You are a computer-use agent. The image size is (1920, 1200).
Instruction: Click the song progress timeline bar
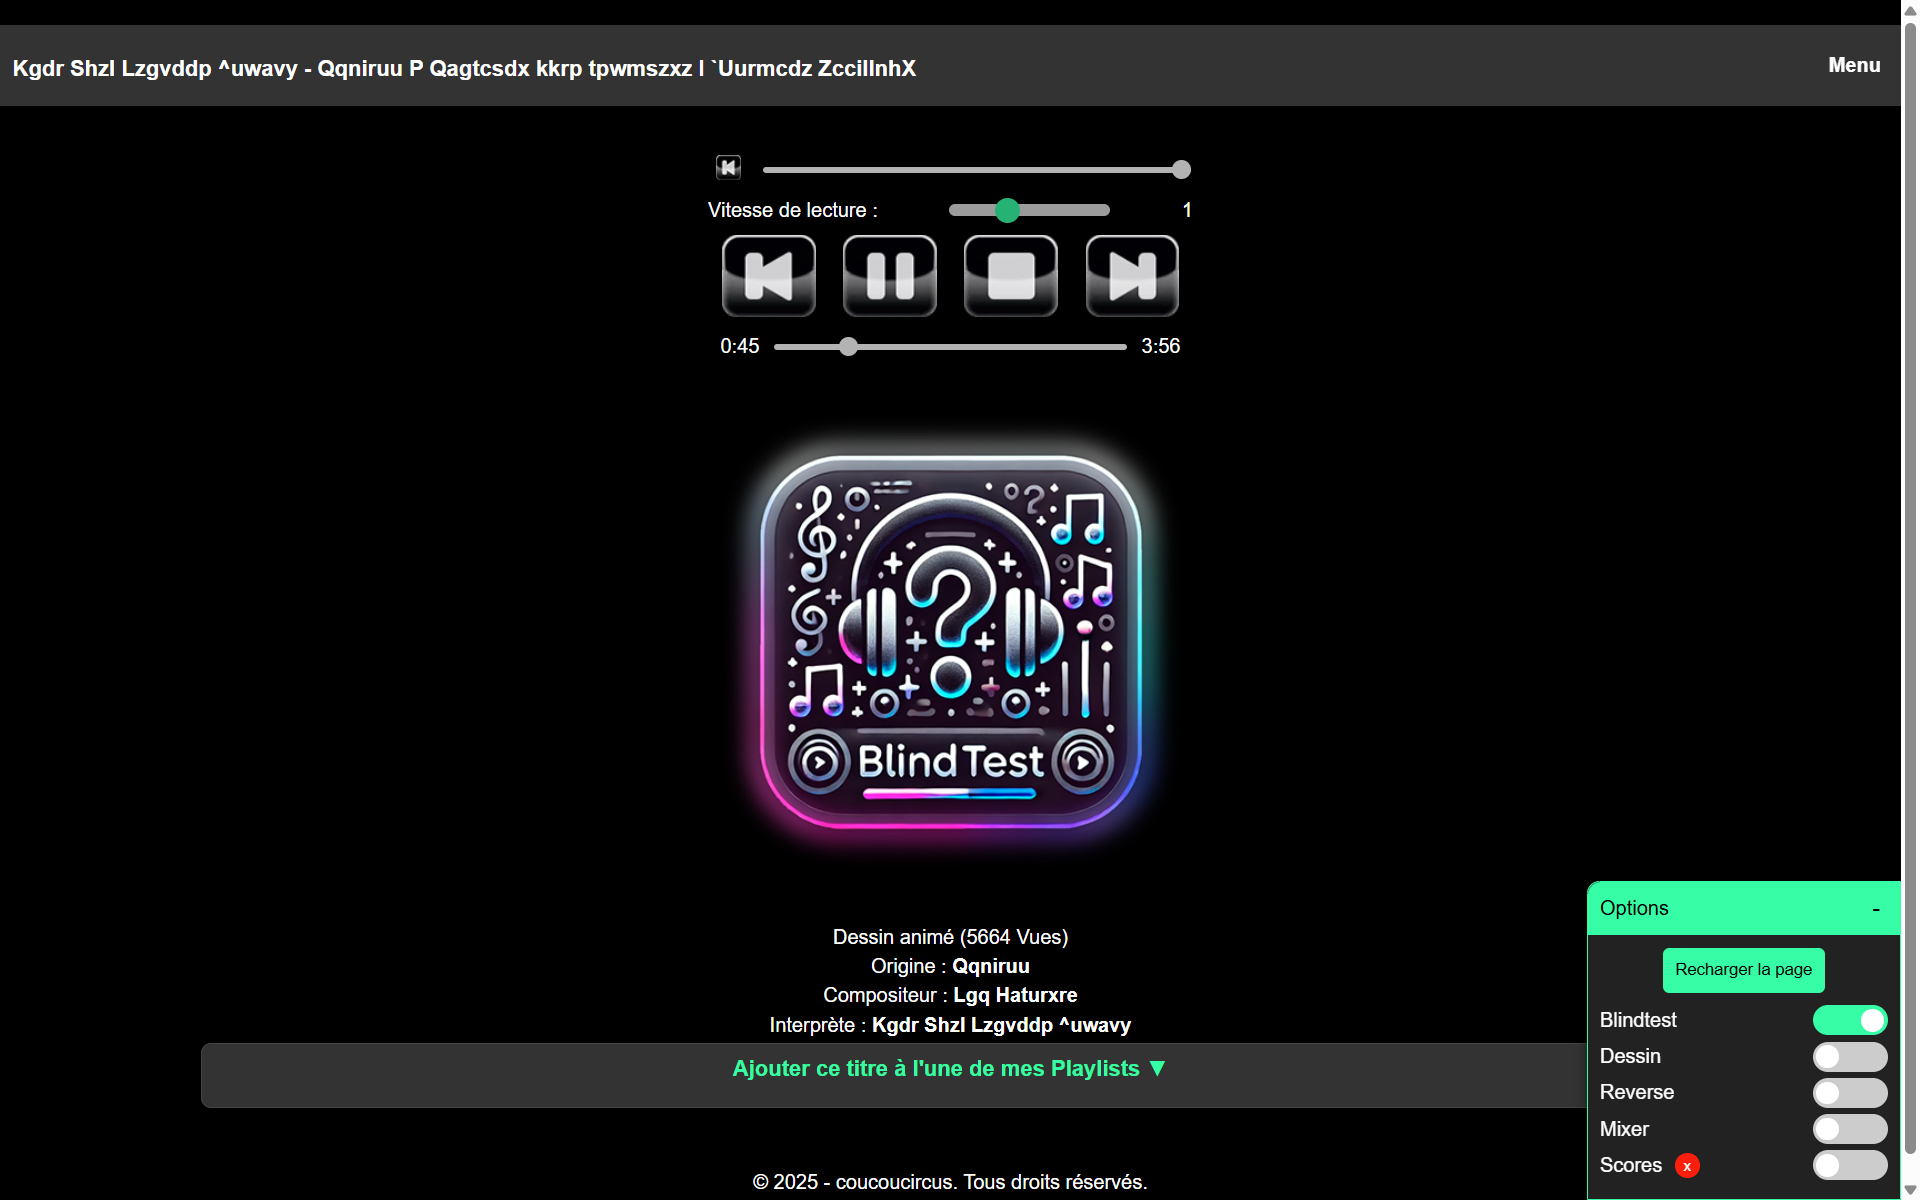pyautogui.click(x=950, y=347)
